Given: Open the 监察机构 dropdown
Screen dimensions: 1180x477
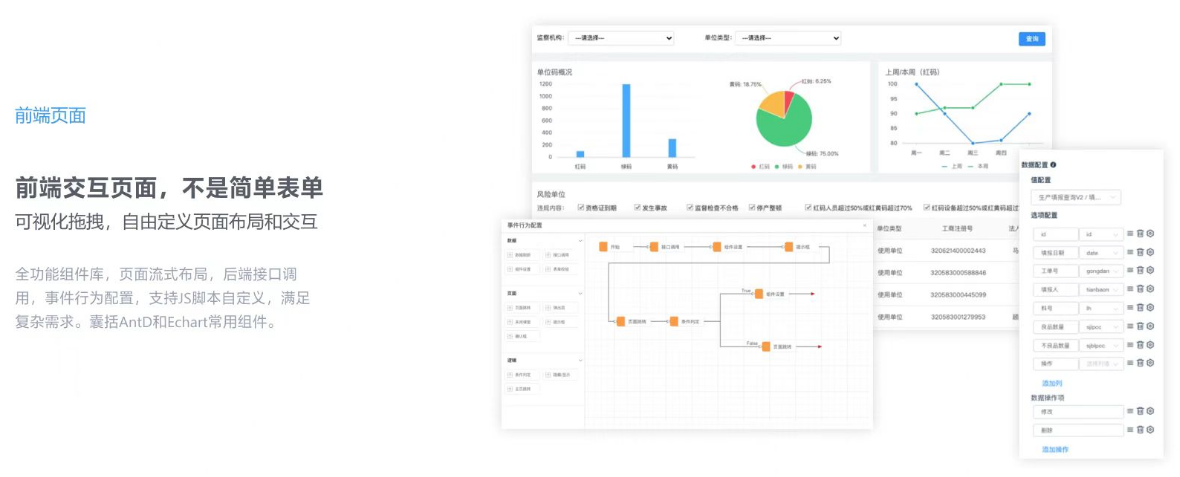Looking at the screenshot, I should click(x=621, y=38).
